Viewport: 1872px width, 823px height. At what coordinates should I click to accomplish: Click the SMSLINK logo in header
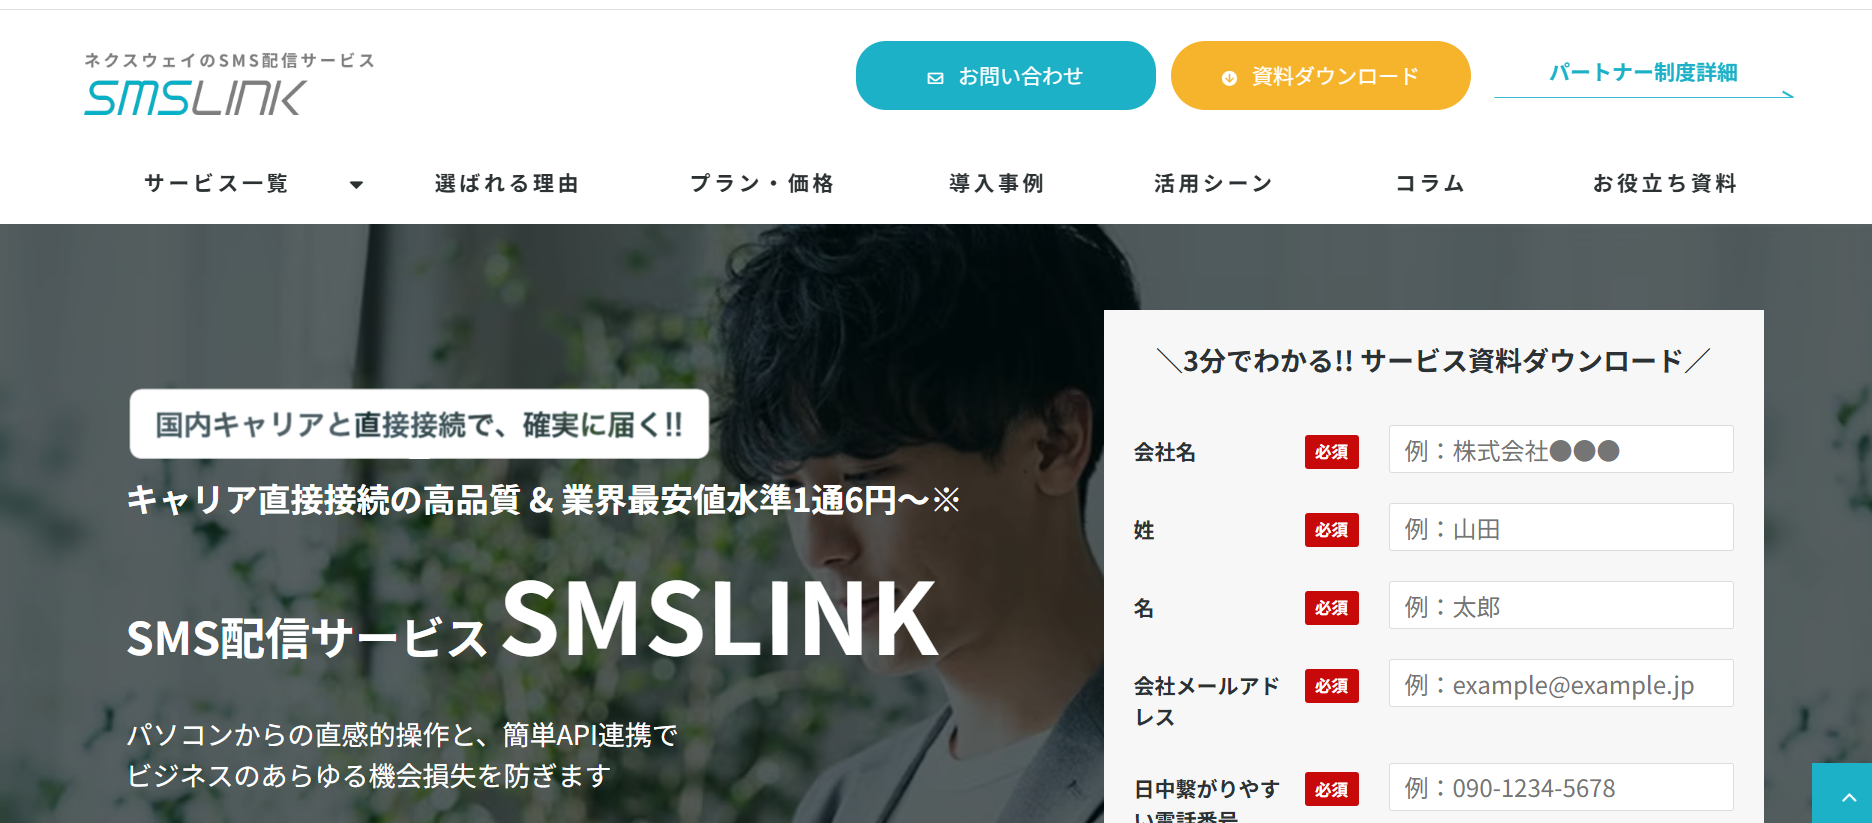pos(229,85)
